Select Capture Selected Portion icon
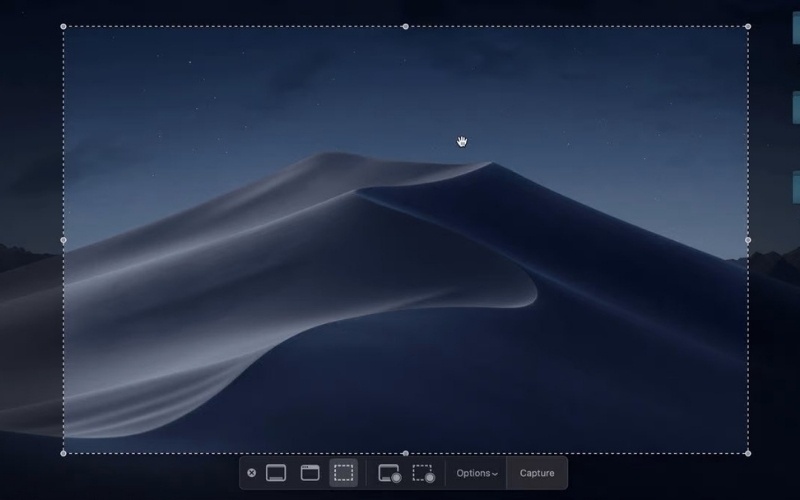 pyautogui.click(x=344, y=473)
